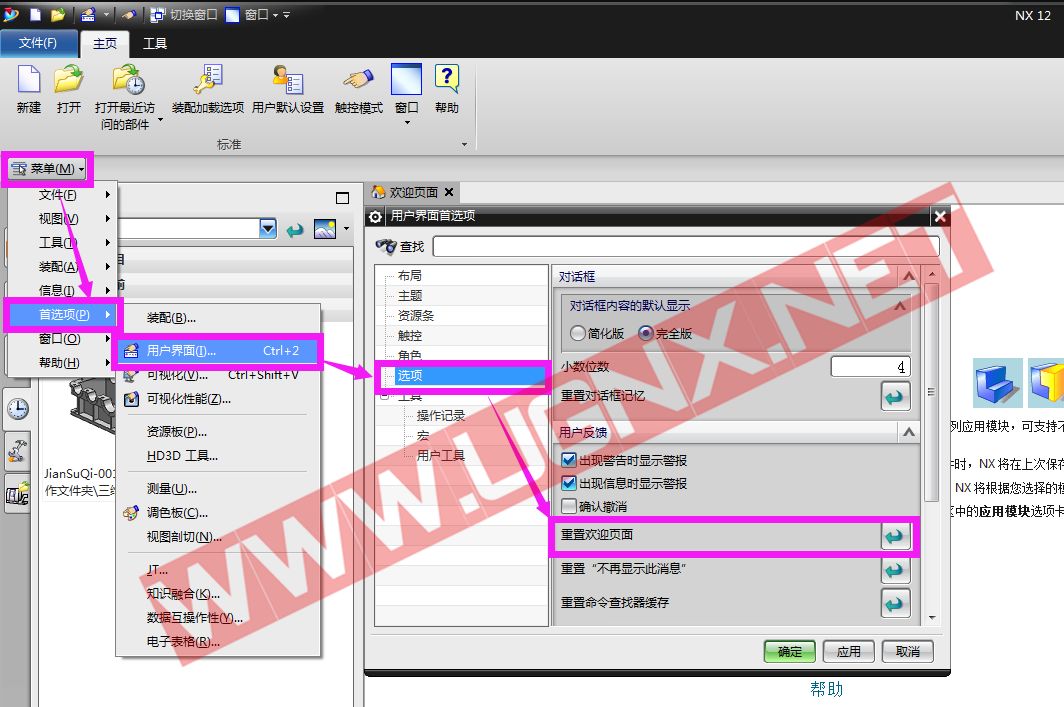1064x707 pixels.
Task: Expand the 标准 group options arrow
Action: click(x=464, y=145)
